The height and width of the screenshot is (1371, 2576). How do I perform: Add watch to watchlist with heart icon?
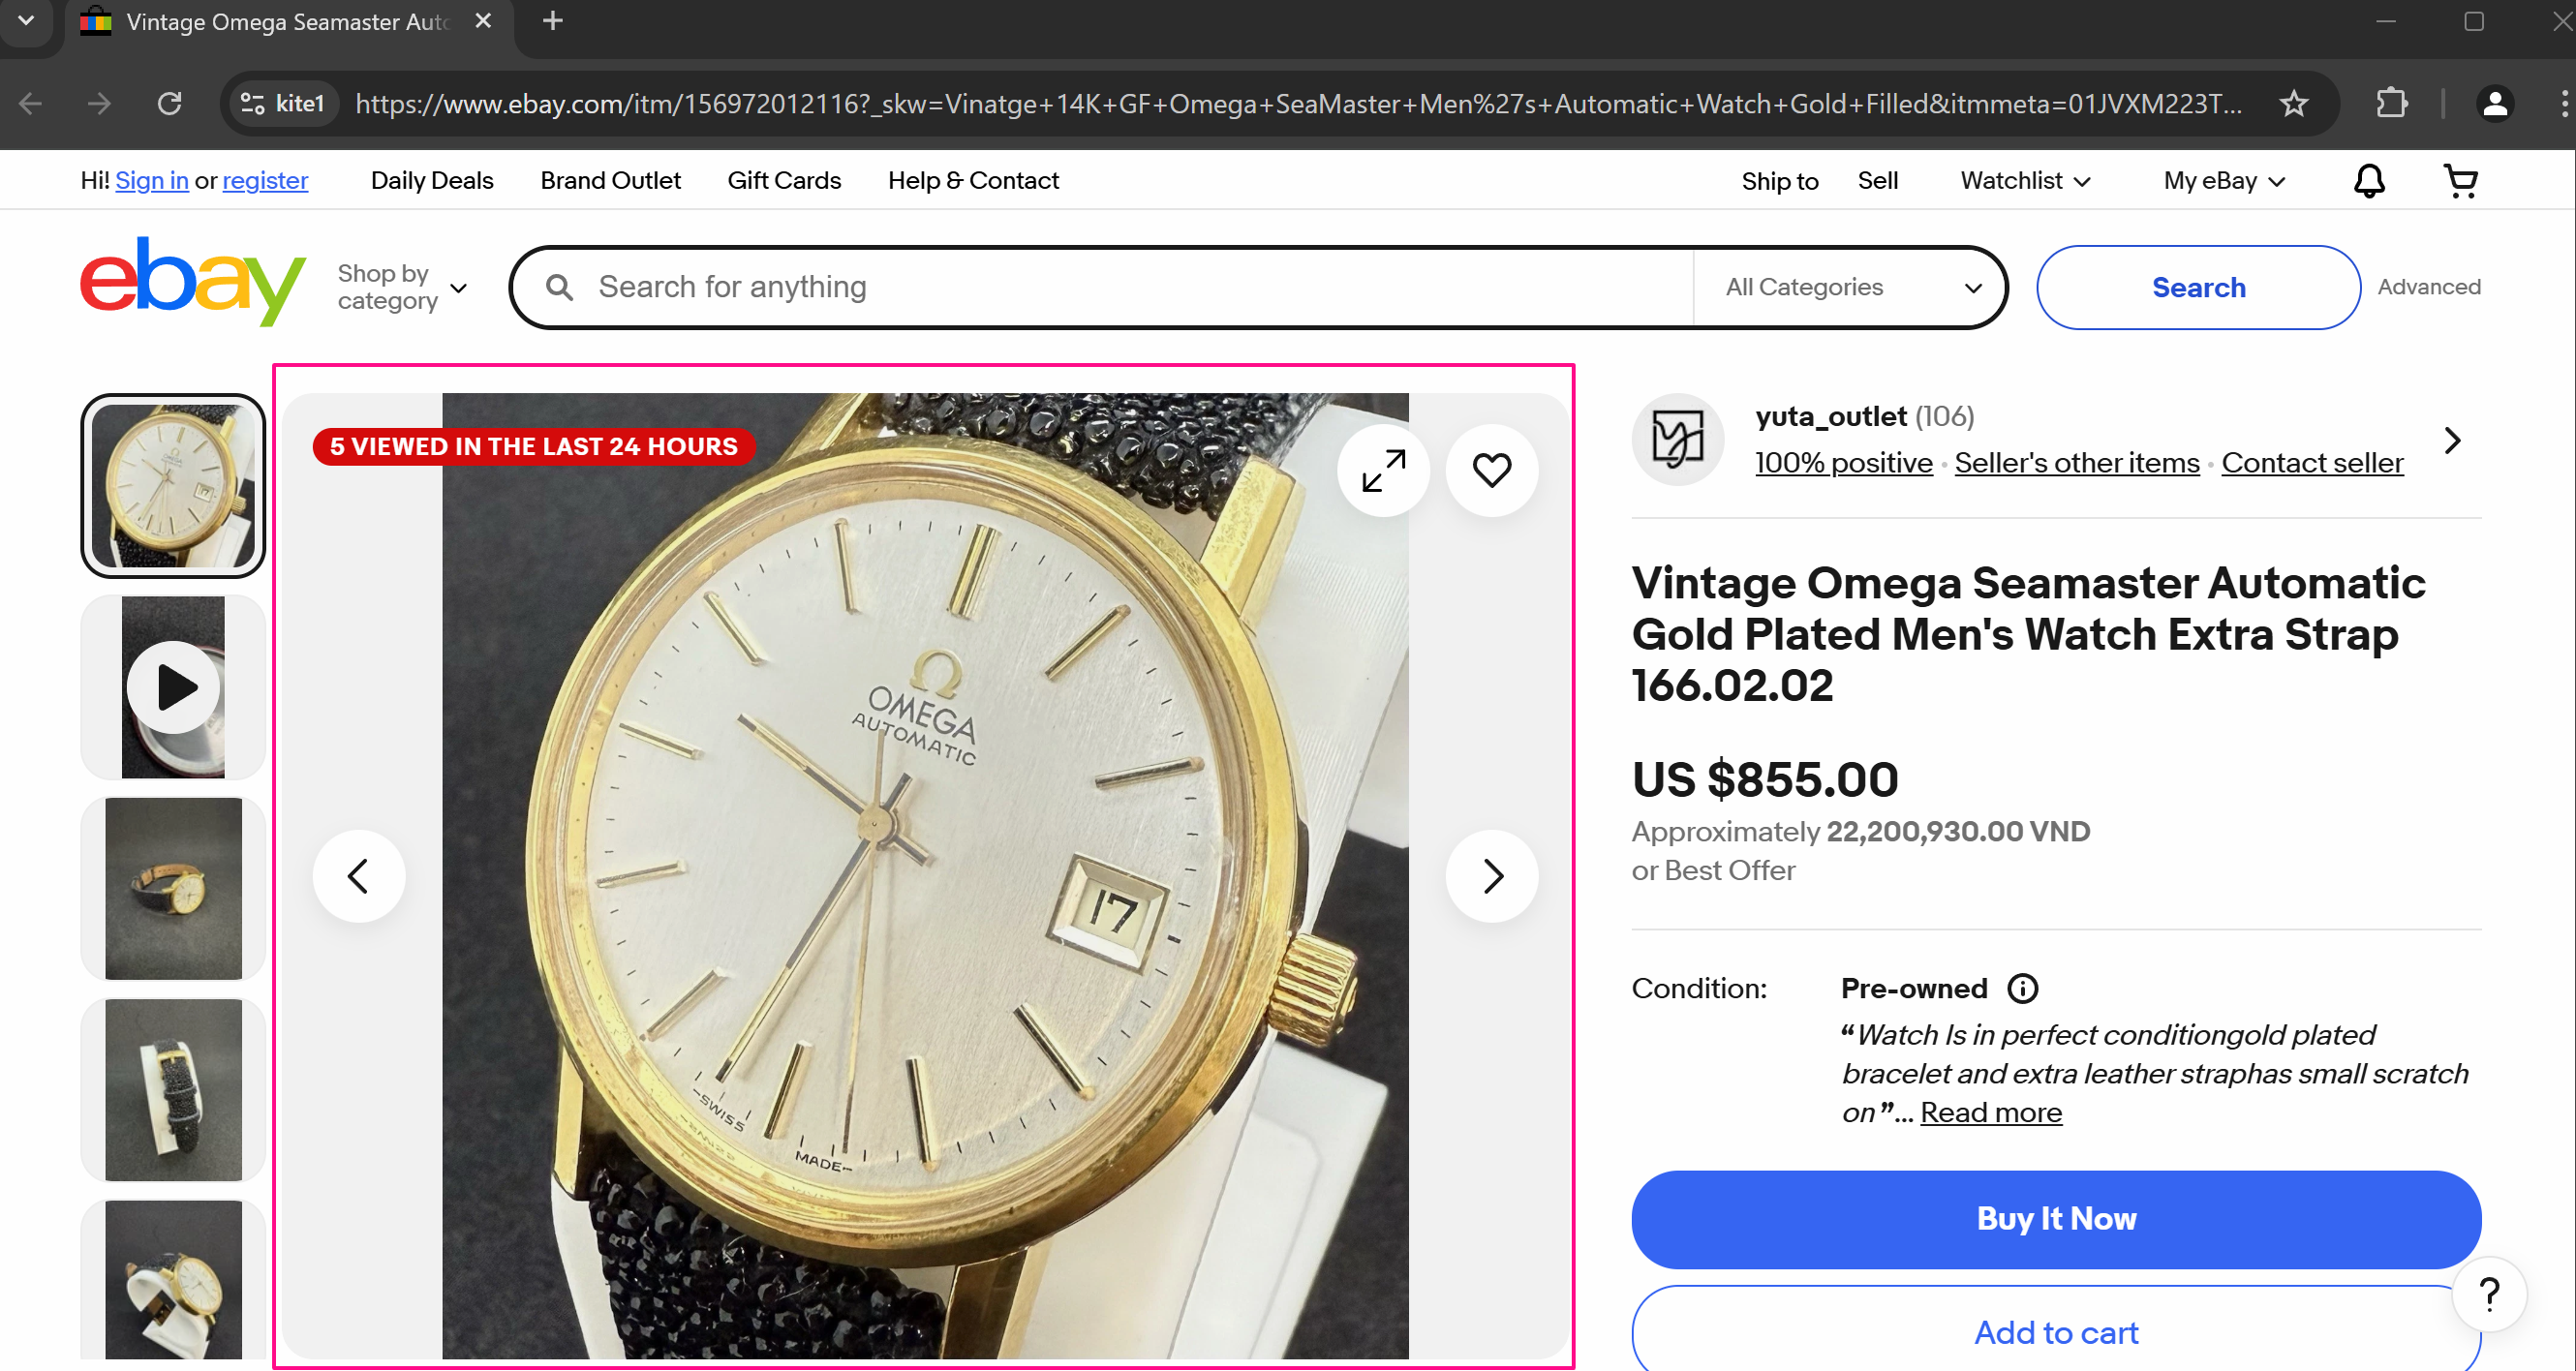(1491, 470)
